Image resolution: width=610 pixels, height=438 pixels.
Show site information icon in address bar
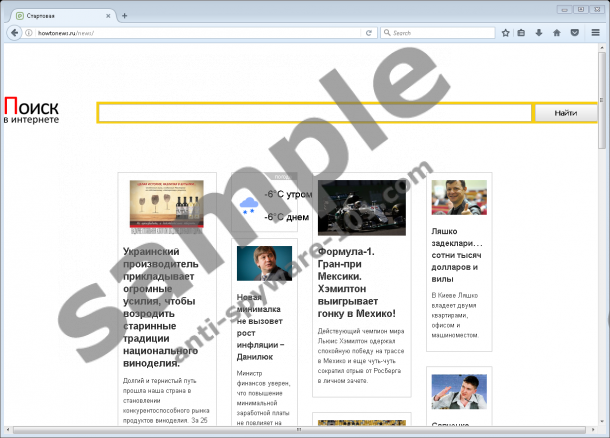(x=28, y=32)
